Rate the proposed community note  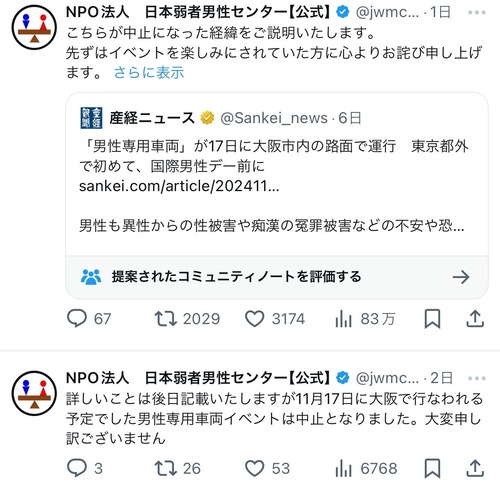point(277,277)
